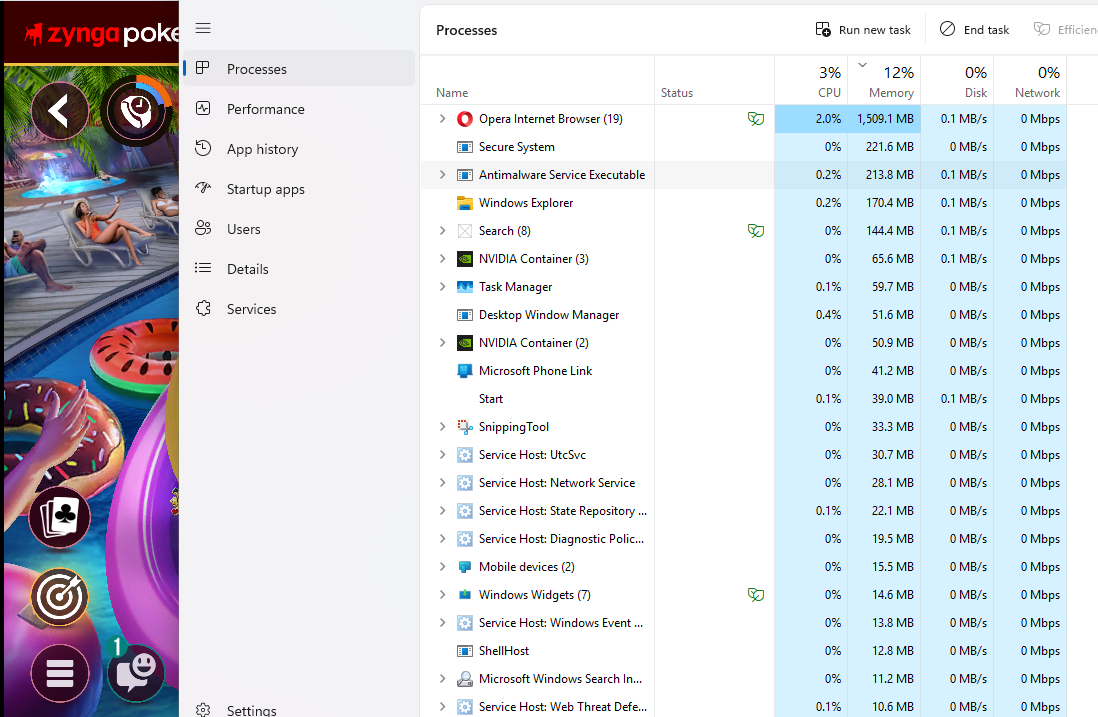This screenshot has width=1098, height=717.
Task: Click the timer phone icon in Zynga Poker
Action: click(x=137, y=111)
